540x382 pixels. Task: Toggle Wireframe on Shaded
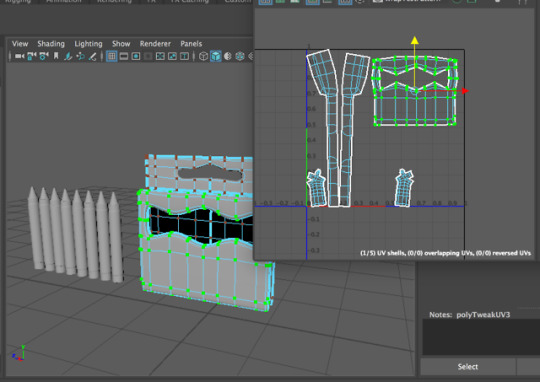tap(240, 56)
